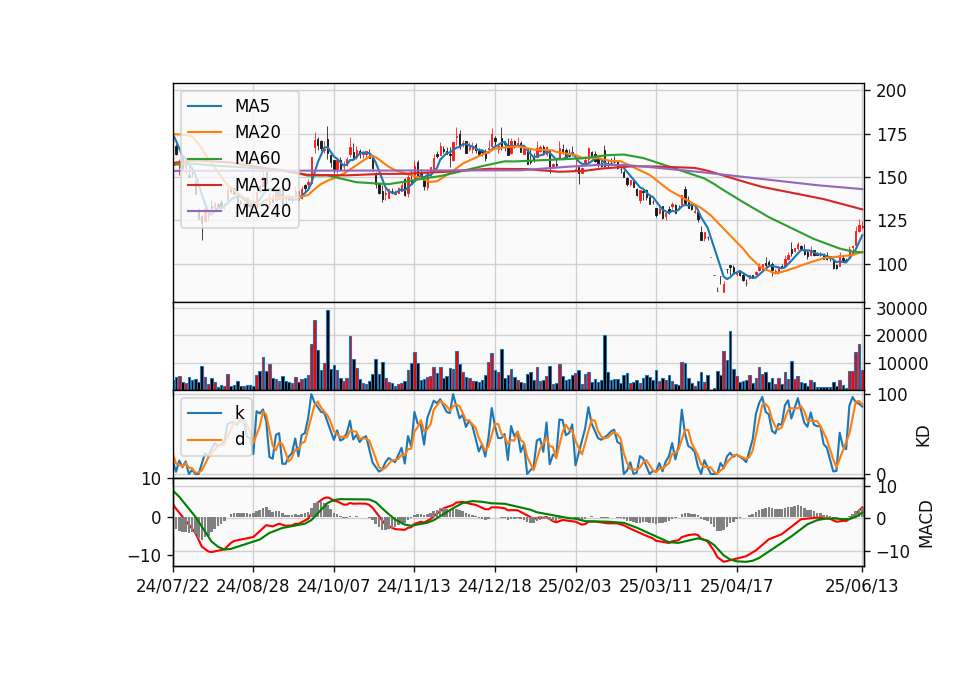Click the MA20 legend label
Viewport: 960px width, 690px height.
[x=257, y=132]
